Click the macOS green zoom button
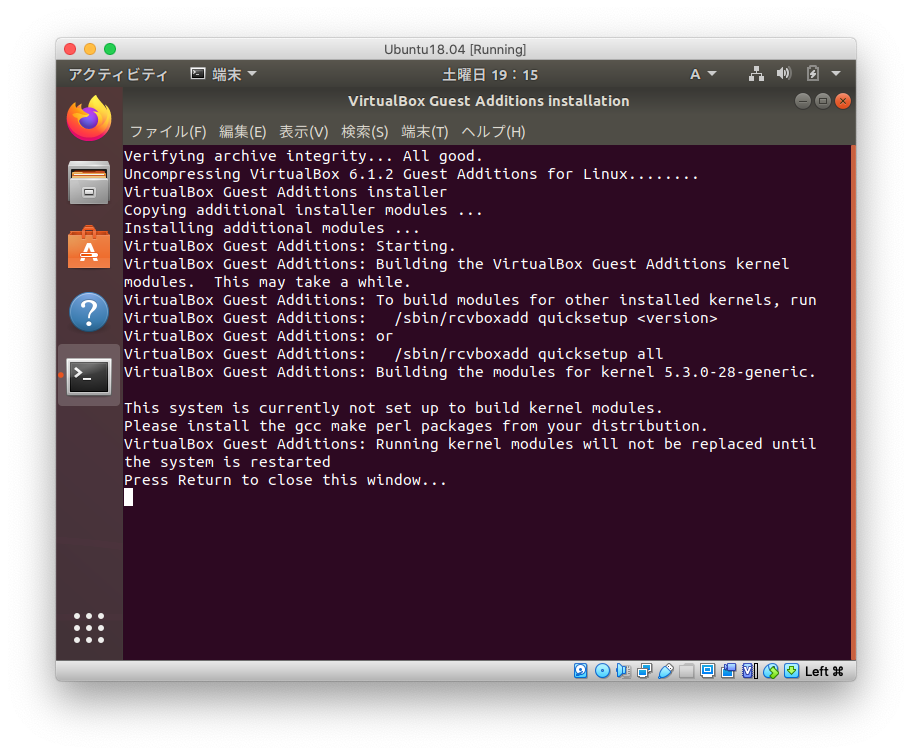 click(x=110, y=49)
